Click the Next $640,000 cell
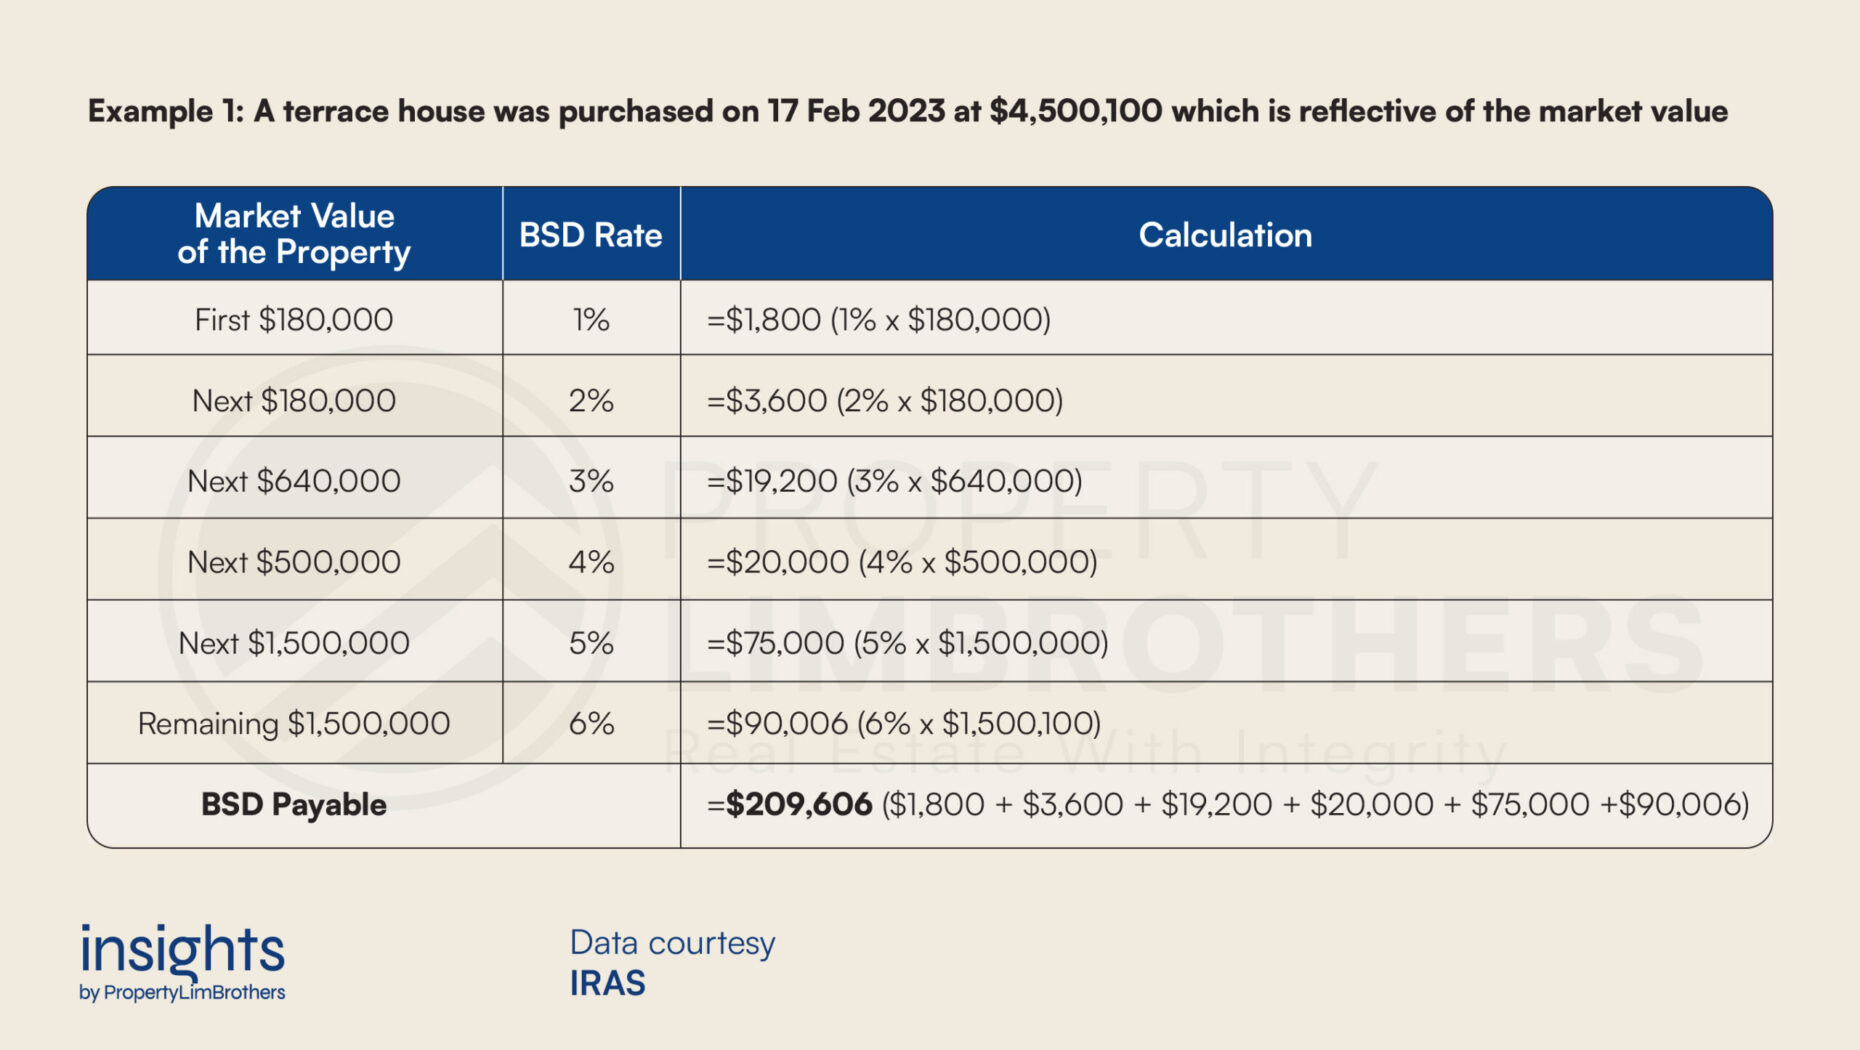The image size is (1860, 1050). click(294, 481)
